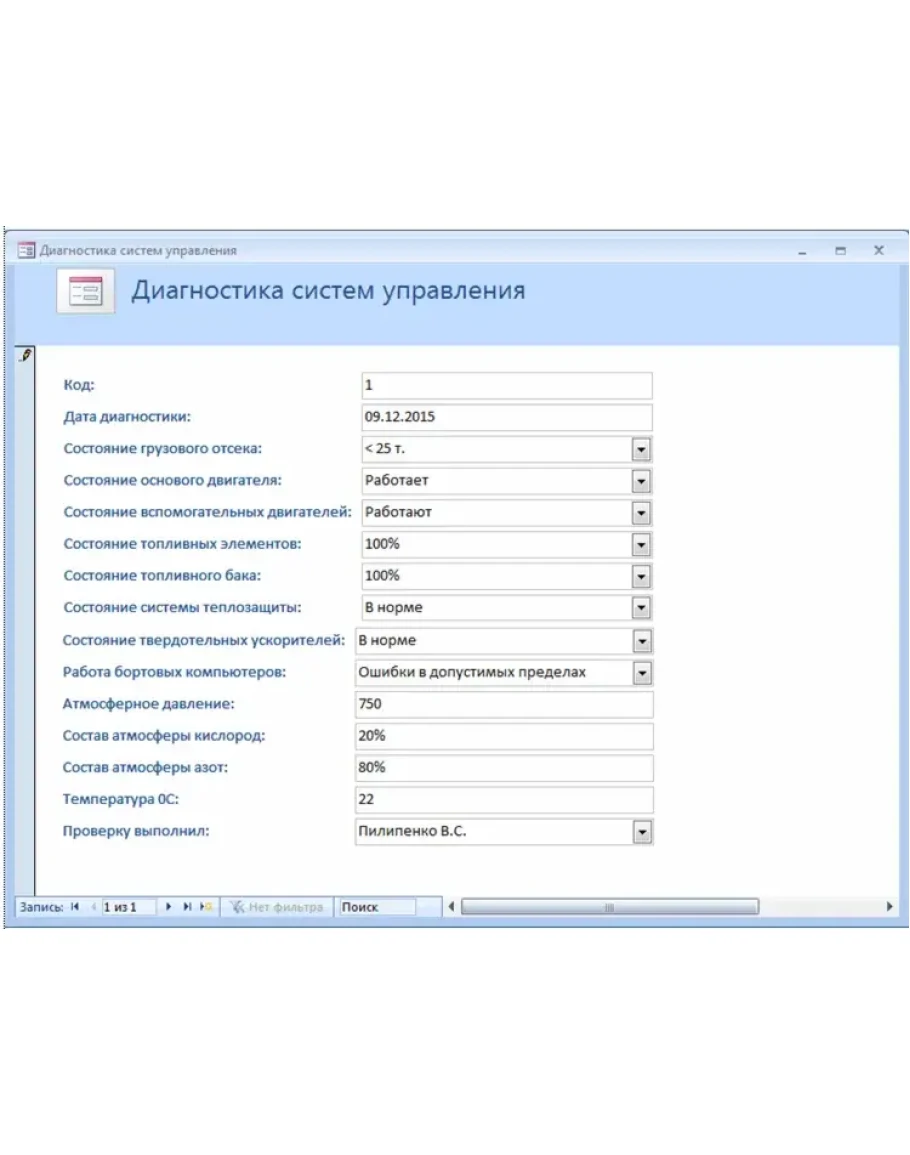Click the pencil record selector icon
Image resolution: width=910 pixels, height=1155 pixels.
pyautogui.click(x=25, y=355)
